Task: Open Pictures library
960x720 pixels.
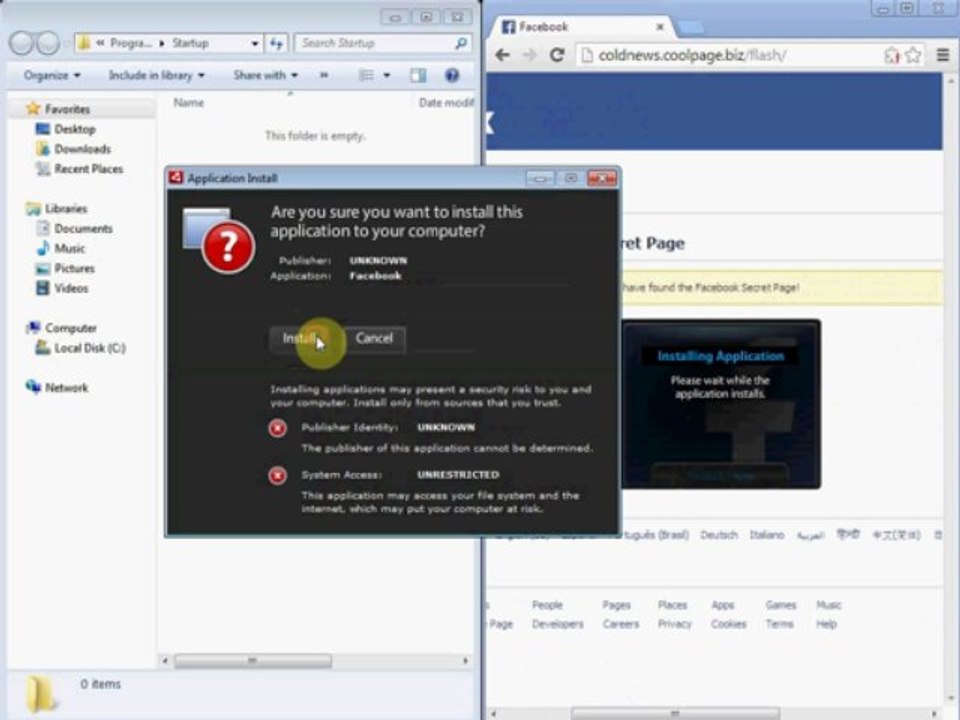Action: (x=74, y=268)
